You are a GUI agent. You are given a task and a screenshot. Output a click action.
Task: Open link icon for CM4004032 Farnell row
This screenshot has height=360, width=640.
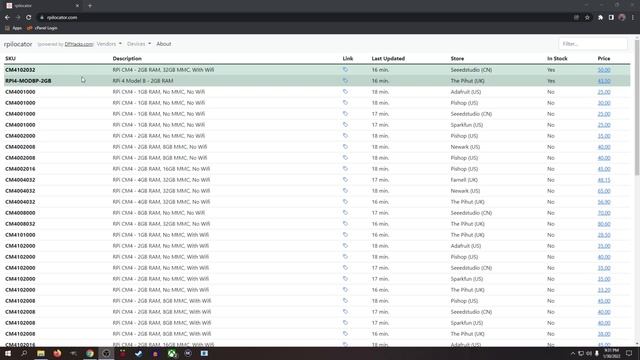click(345, 180)
